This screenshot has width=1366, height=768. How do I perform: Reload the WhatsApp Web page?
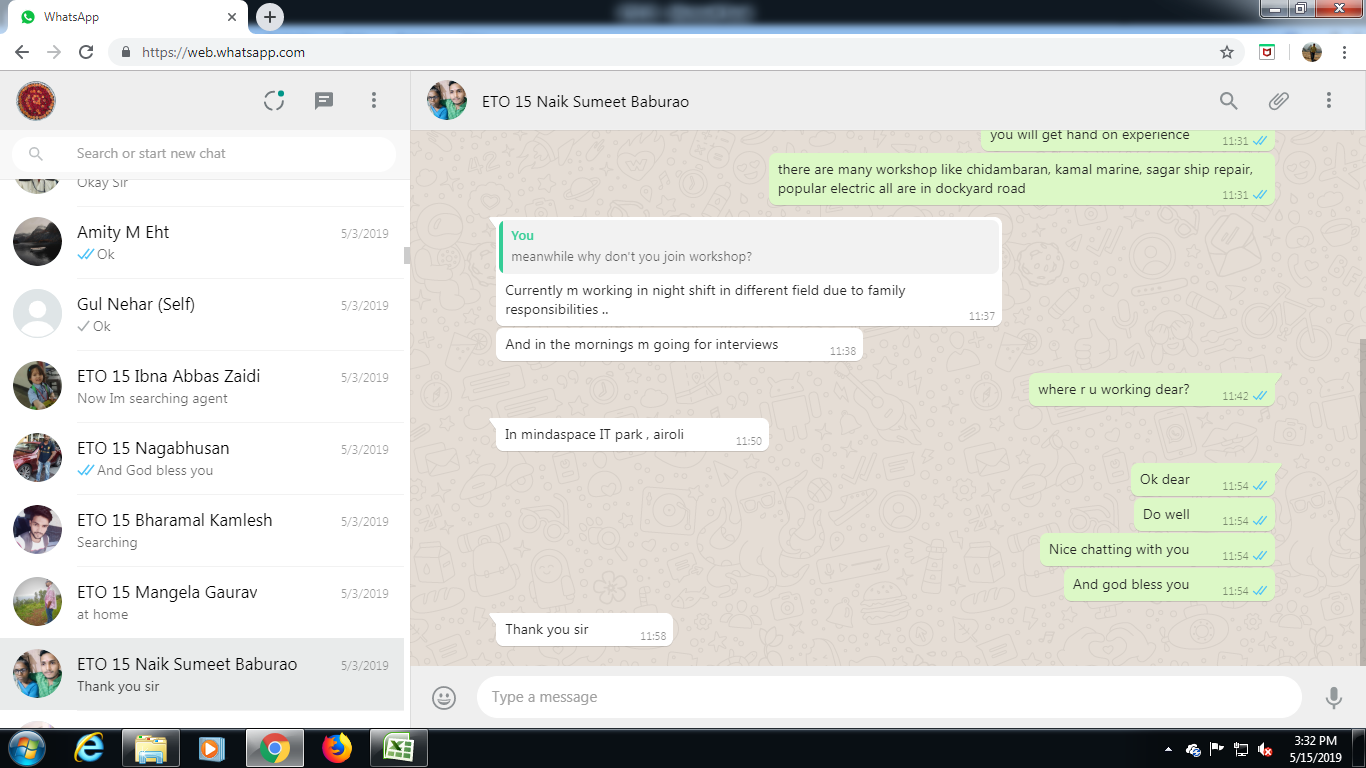click(x=86, y=52)
